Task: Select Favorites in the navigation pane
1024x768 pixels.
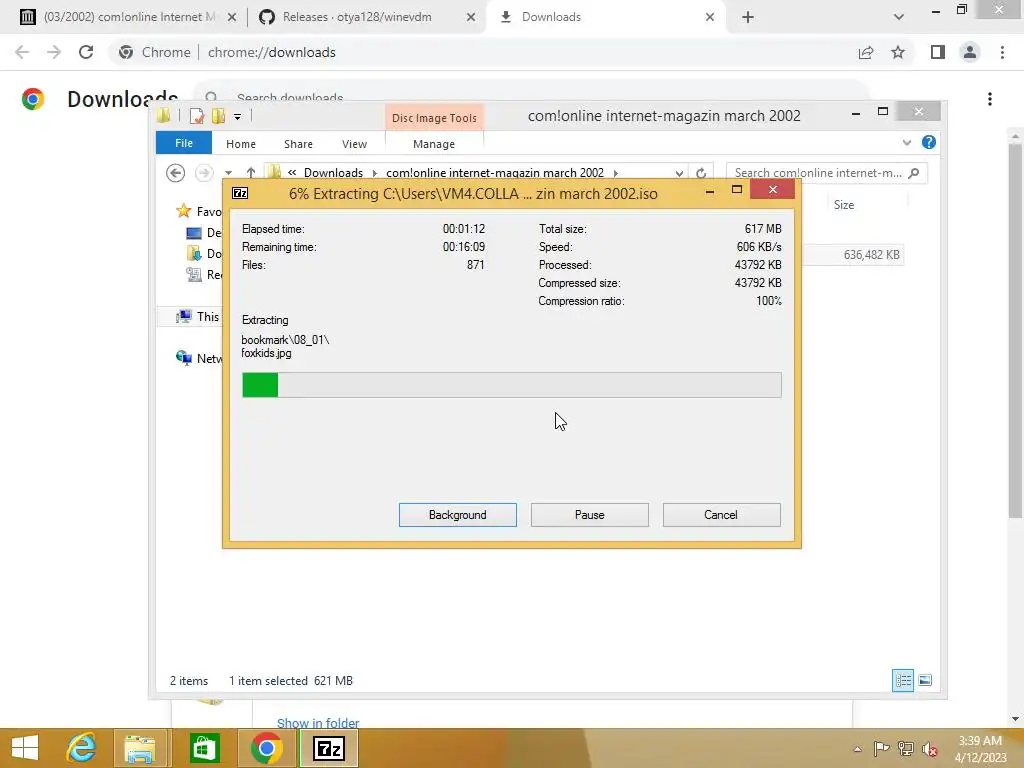Action: coord(199,211)
